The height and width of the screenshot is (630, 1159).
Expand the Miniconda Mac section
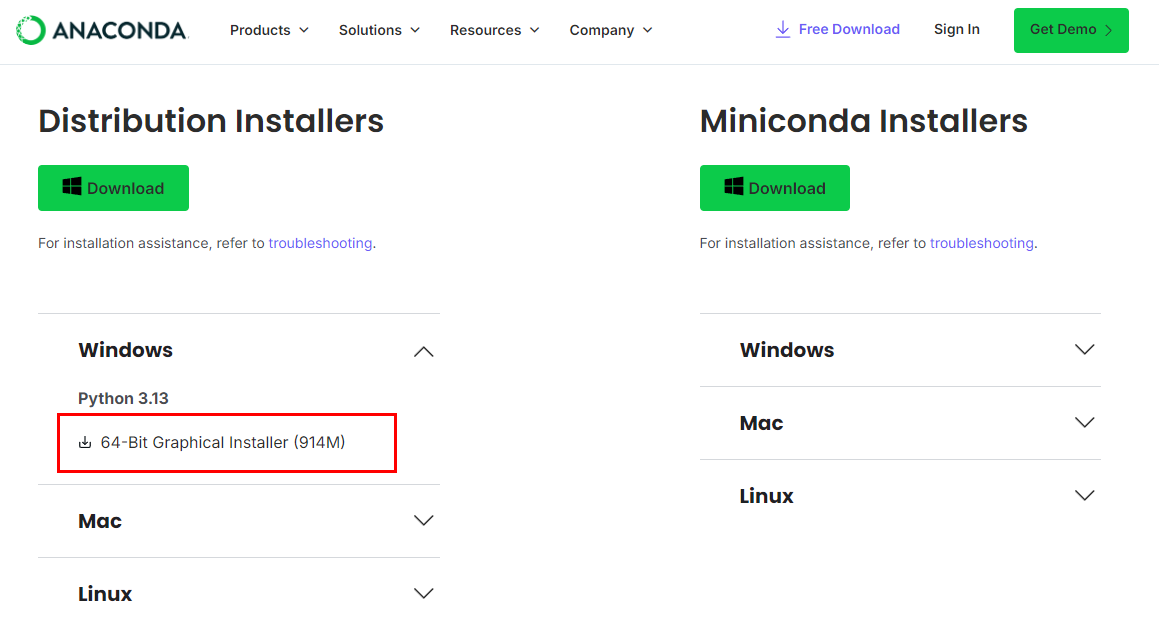[x=1084, y=423]
